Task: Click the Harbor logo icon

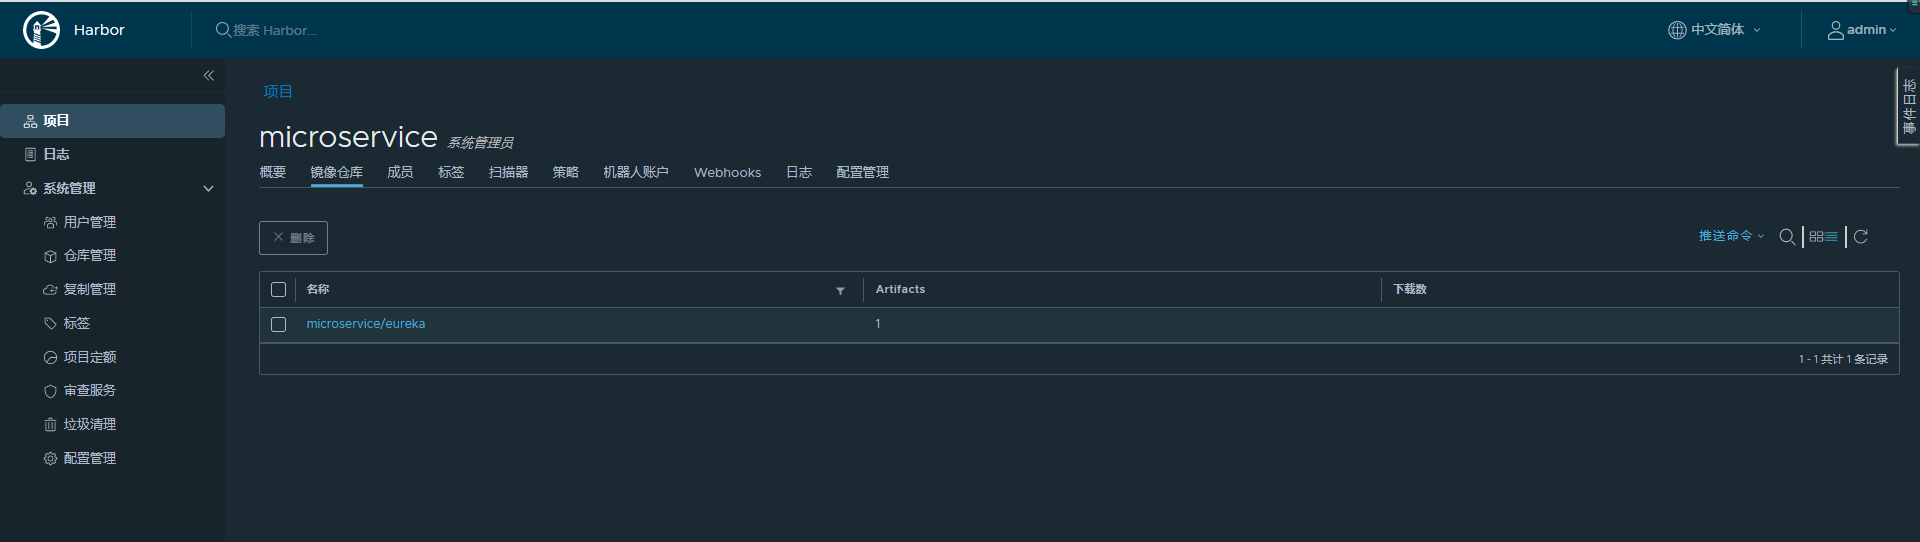Action: (x=42, y=30)
